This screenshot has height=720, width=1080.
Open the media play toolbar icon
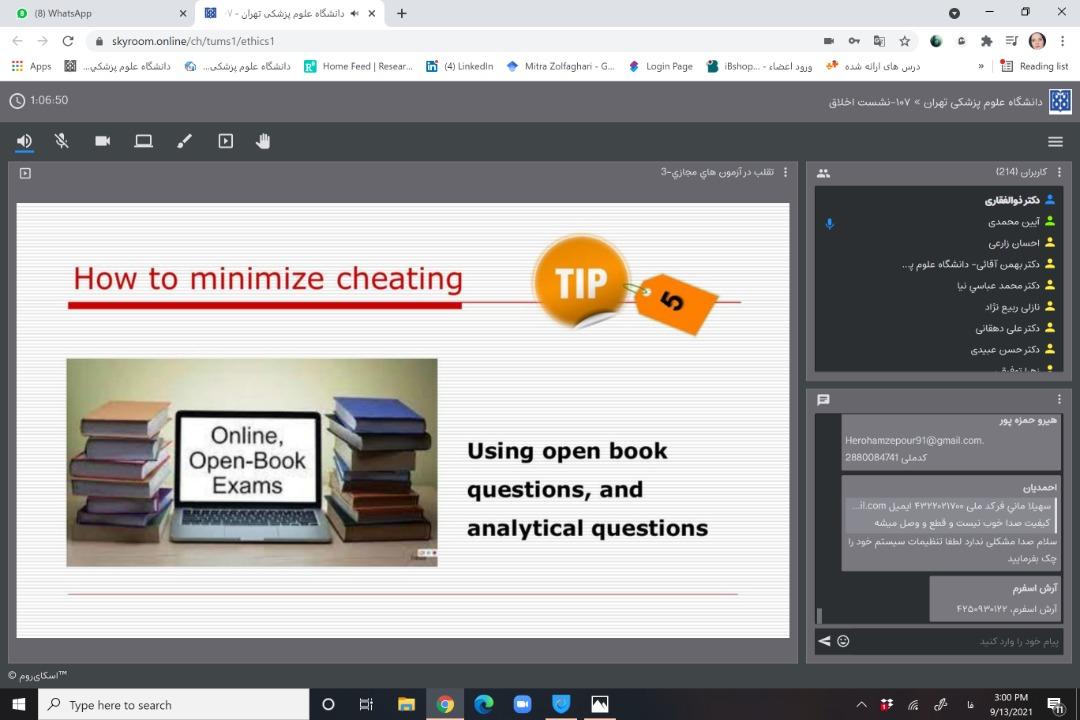point(225,141)
